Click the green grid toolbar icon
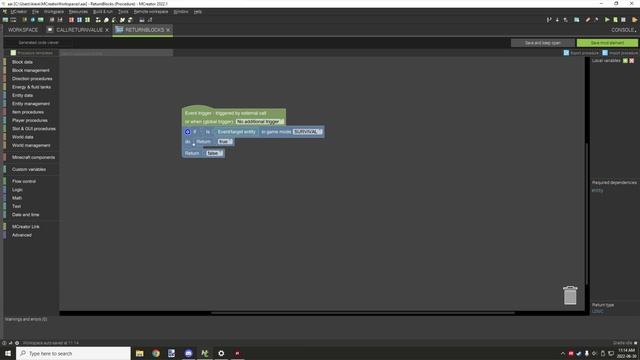Screen dimensions: 640x360 (x=87, y=20)
